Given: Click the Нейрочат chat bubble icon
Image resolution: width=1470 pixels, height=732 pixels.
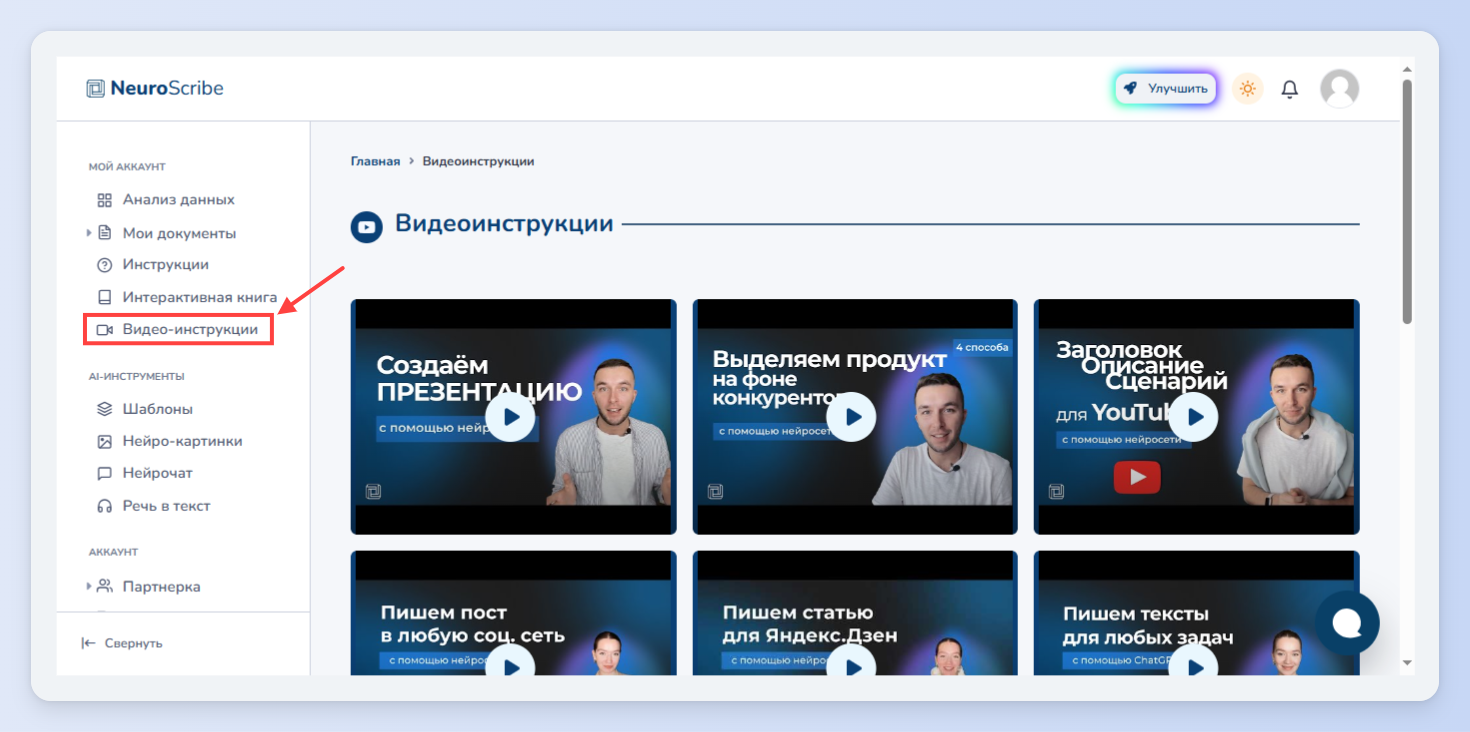Looking at the screenshot, I should [x=104, y=473].
